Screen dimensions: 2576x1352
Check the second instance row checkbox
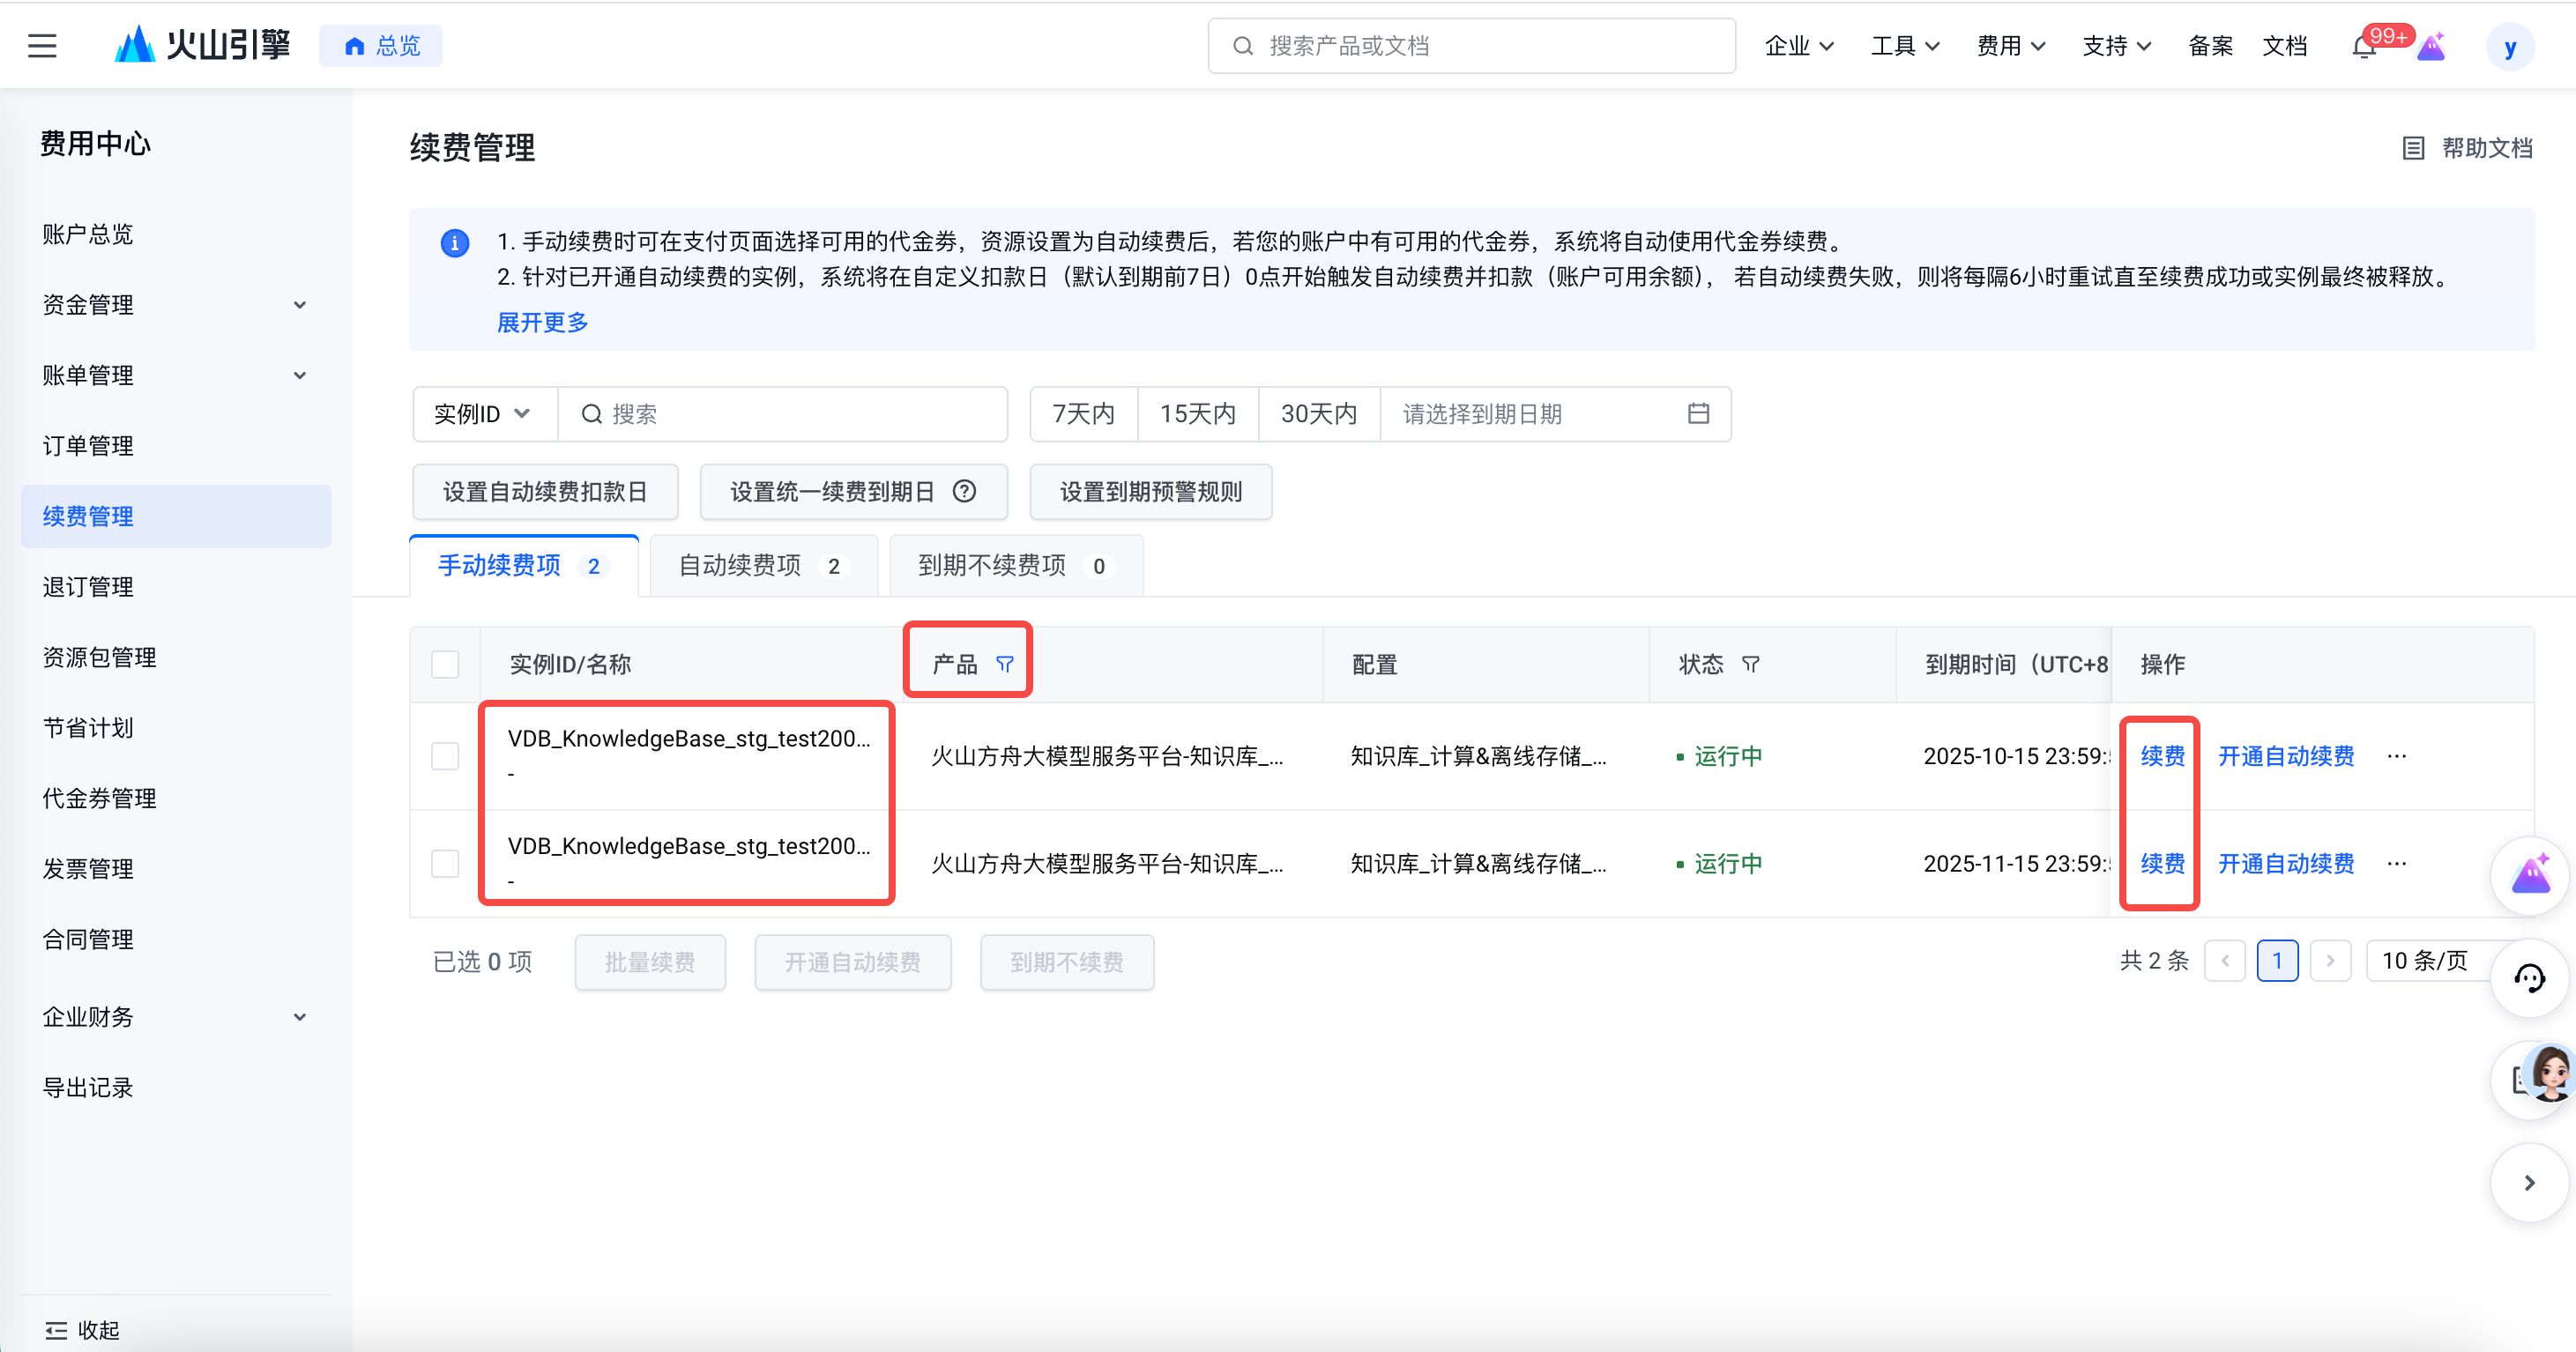445,863
